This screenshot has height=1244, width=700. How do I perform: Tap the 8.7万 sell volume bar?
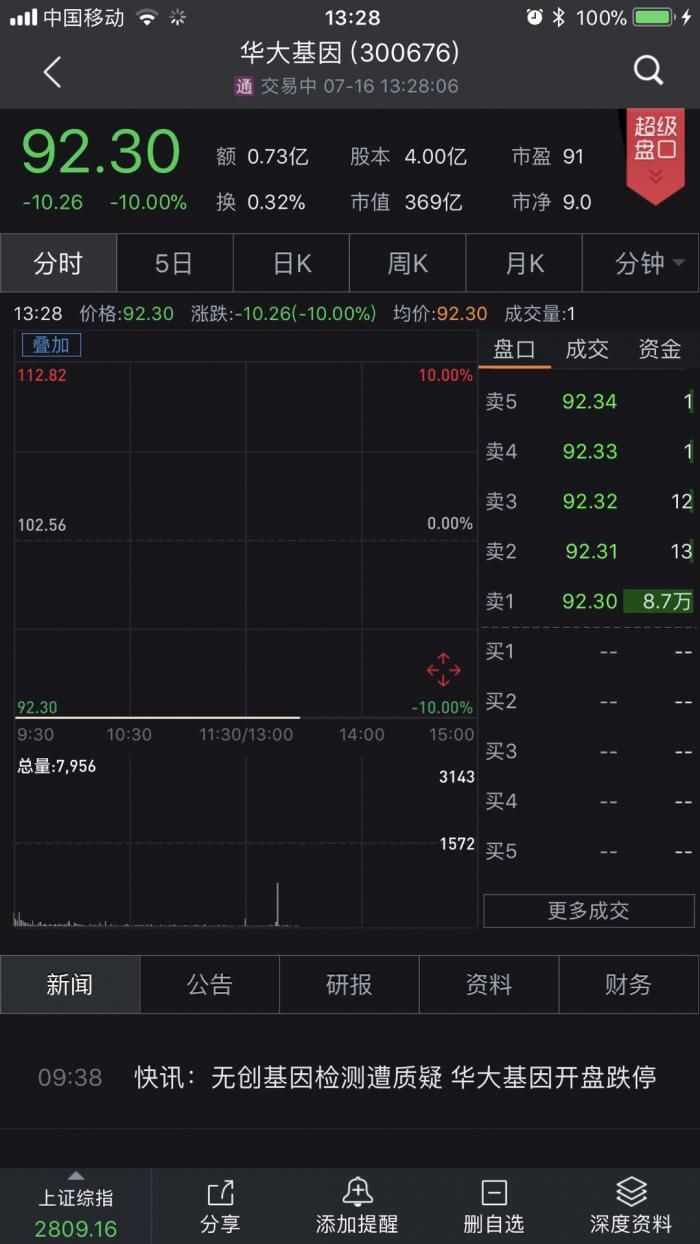pyautogui.click(x=658, y=602)
